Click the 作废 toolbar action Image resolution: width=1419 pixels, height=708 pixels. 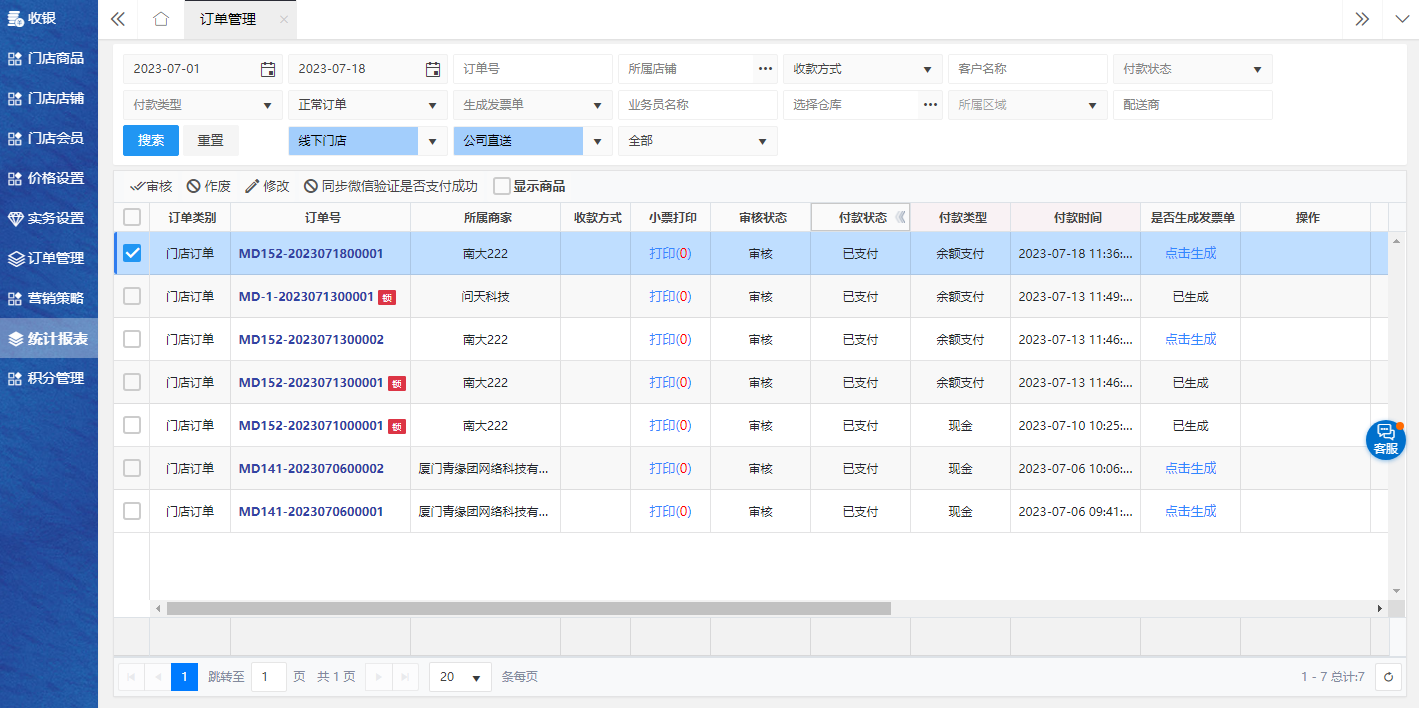(209, 186)
